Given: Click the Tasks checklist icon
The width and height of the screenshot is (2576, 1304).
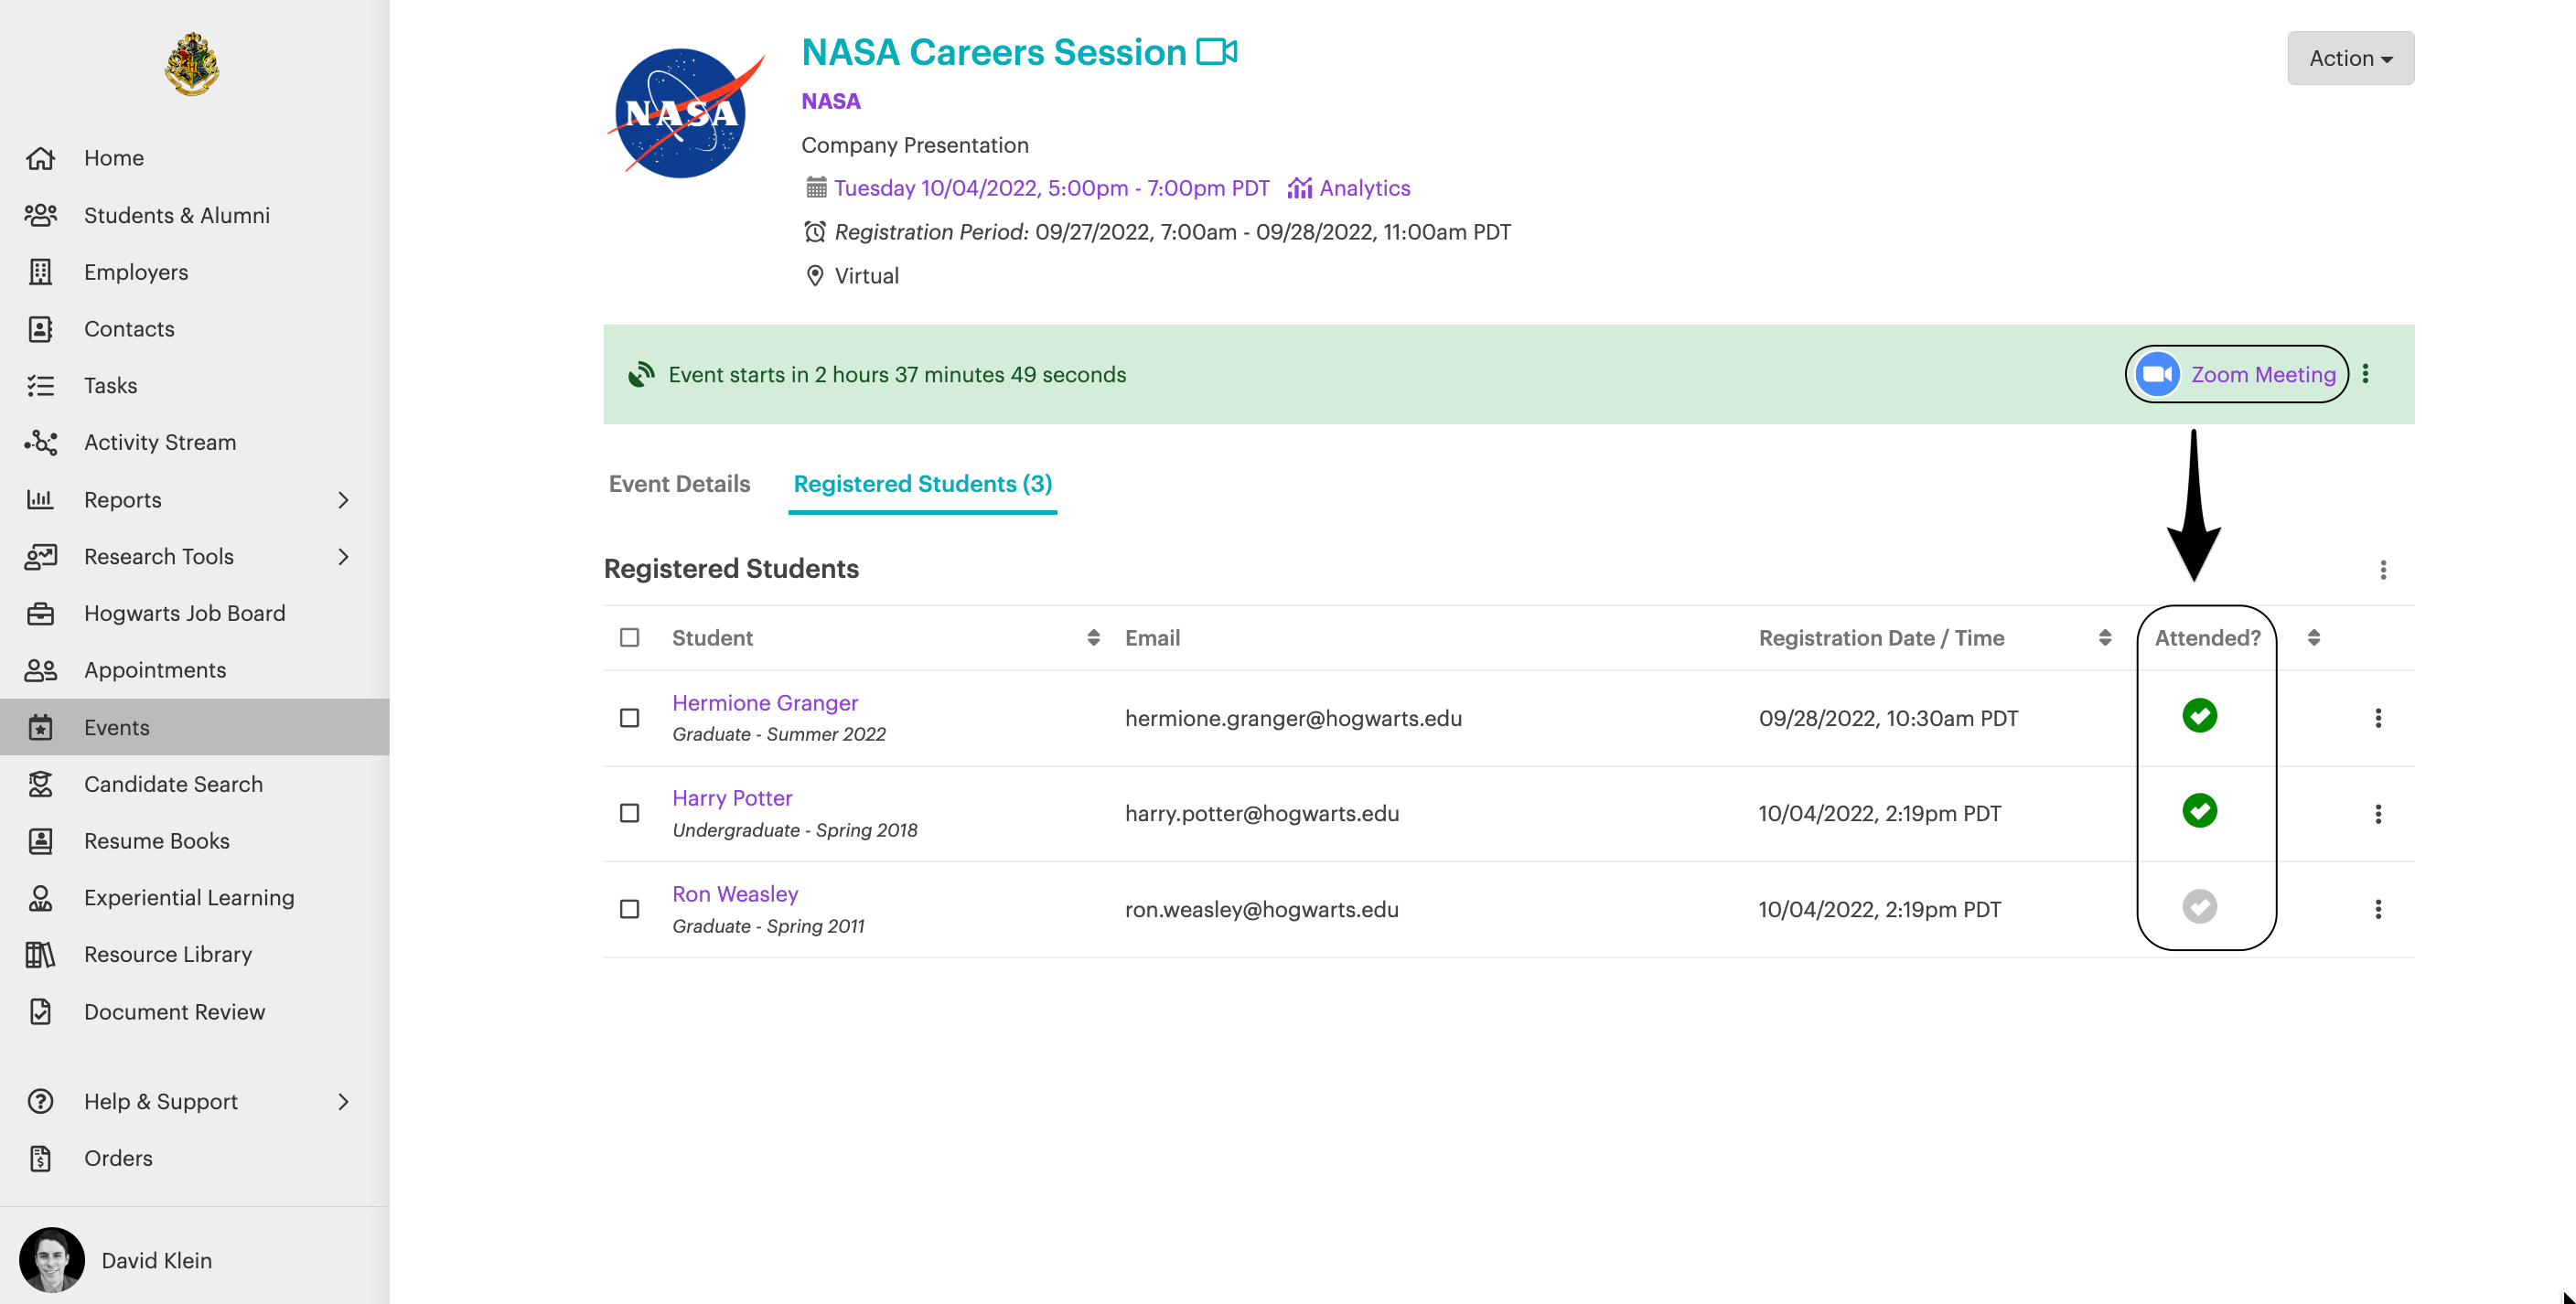Looking at the screenshot, I should pos(40,386).
